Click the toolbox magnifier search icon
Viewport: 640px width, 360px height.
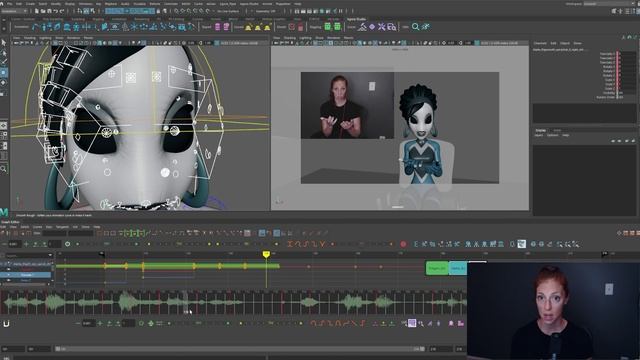click(4, 168)
